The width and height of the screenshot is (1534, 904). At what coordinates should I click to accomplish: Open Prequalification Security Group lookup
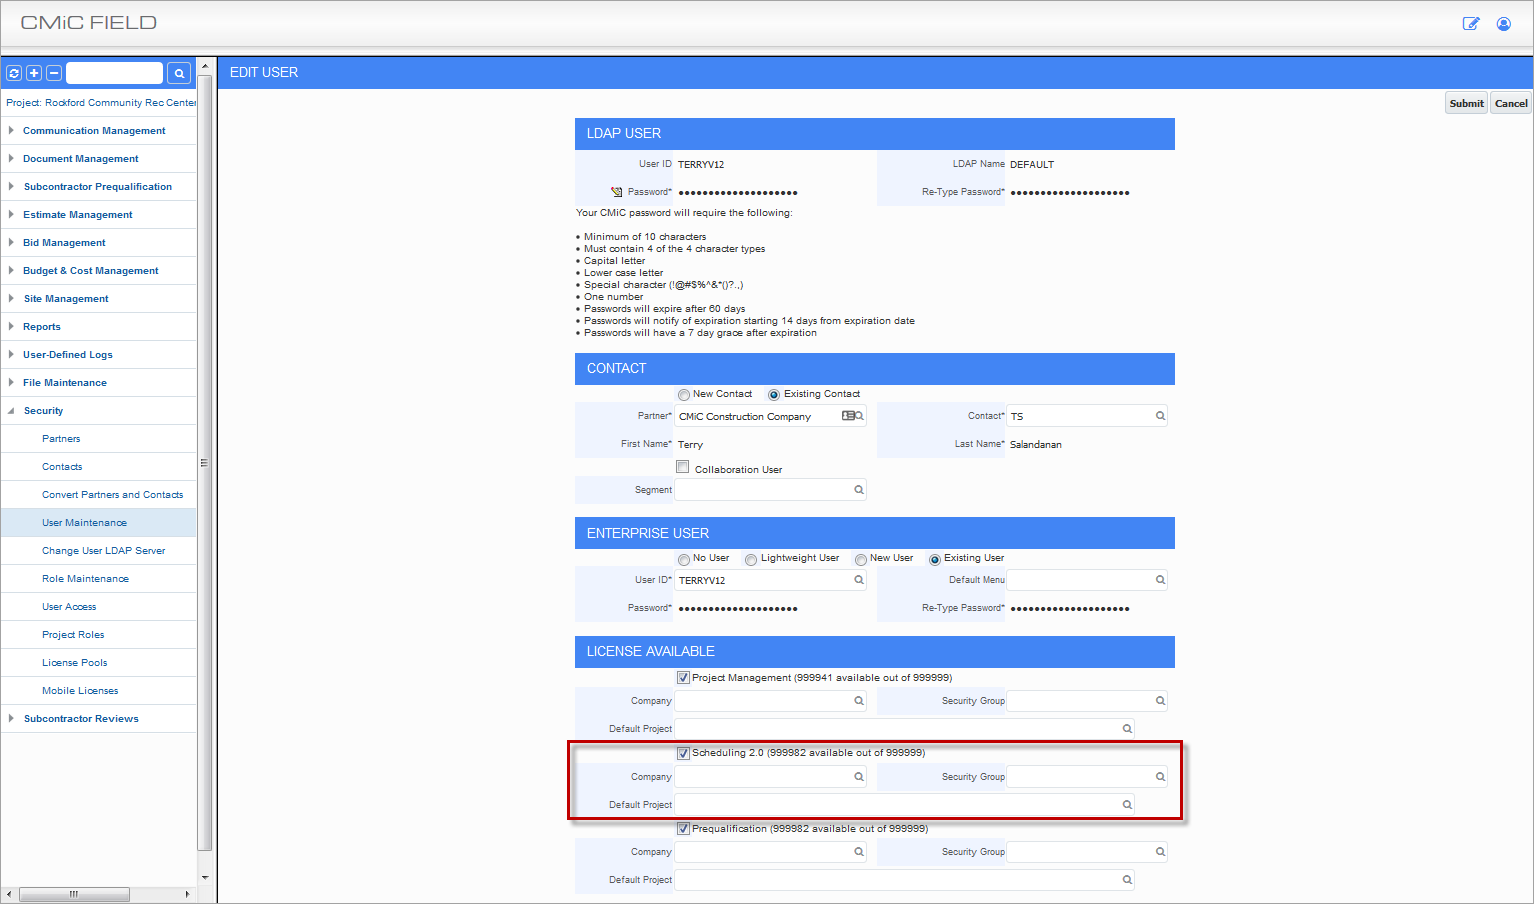tap(1160, 852)
